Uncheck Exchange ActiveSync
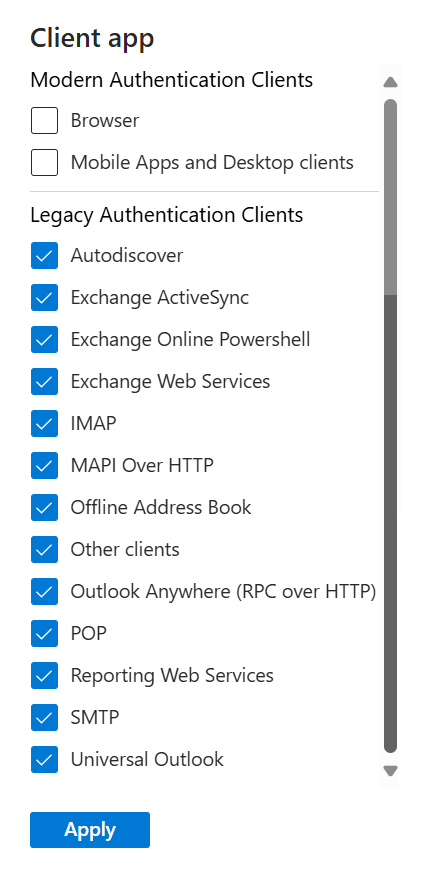This screenshot has width=432, height=871. coord(44,298)
